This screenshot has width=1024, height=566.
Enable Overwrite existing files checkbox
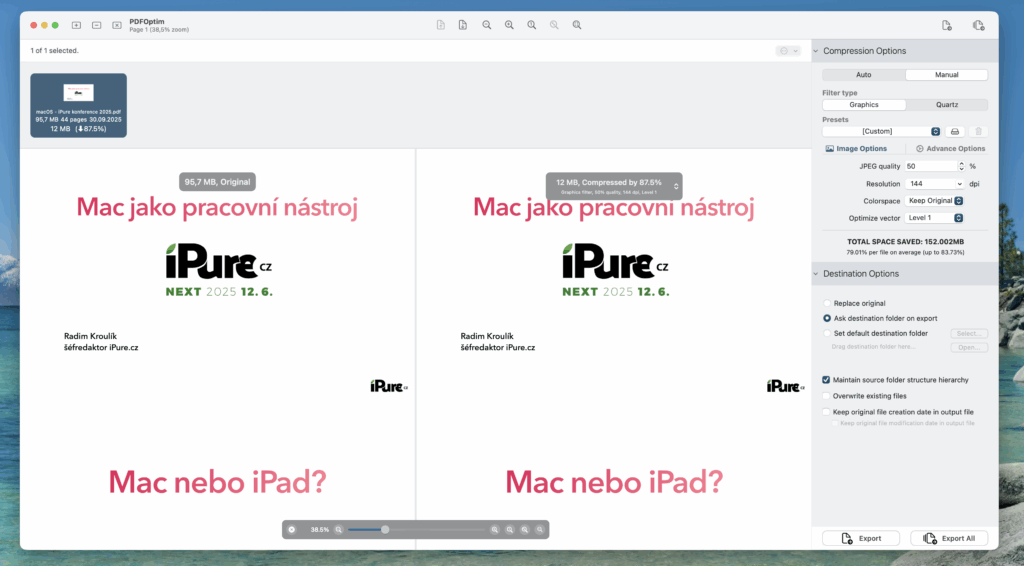coord(826,396)
